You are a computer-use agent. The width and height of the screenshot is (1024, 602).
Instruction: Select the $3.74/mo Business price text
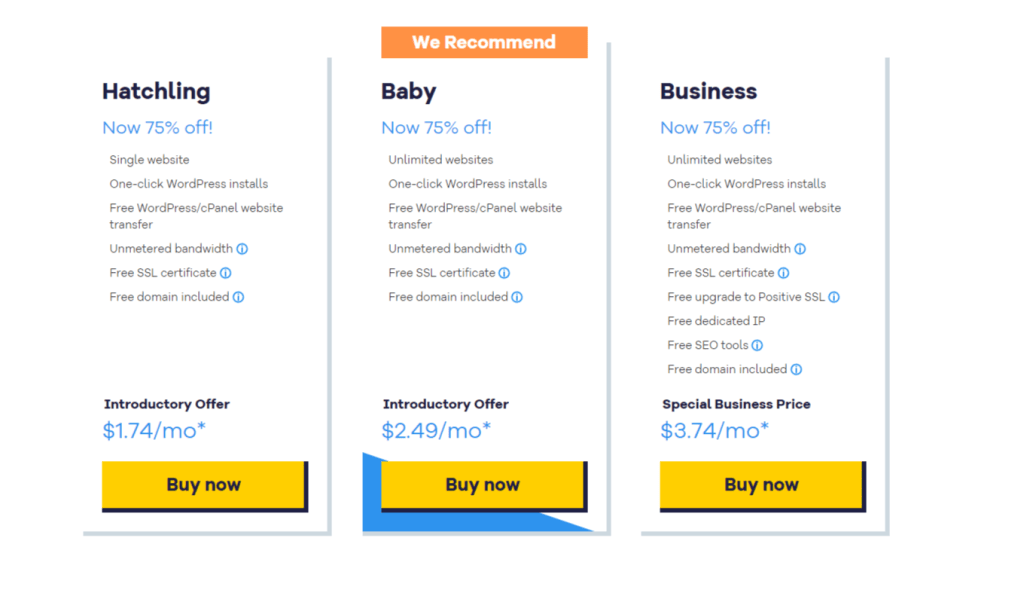pyautogui.click(x=714, y=430)
